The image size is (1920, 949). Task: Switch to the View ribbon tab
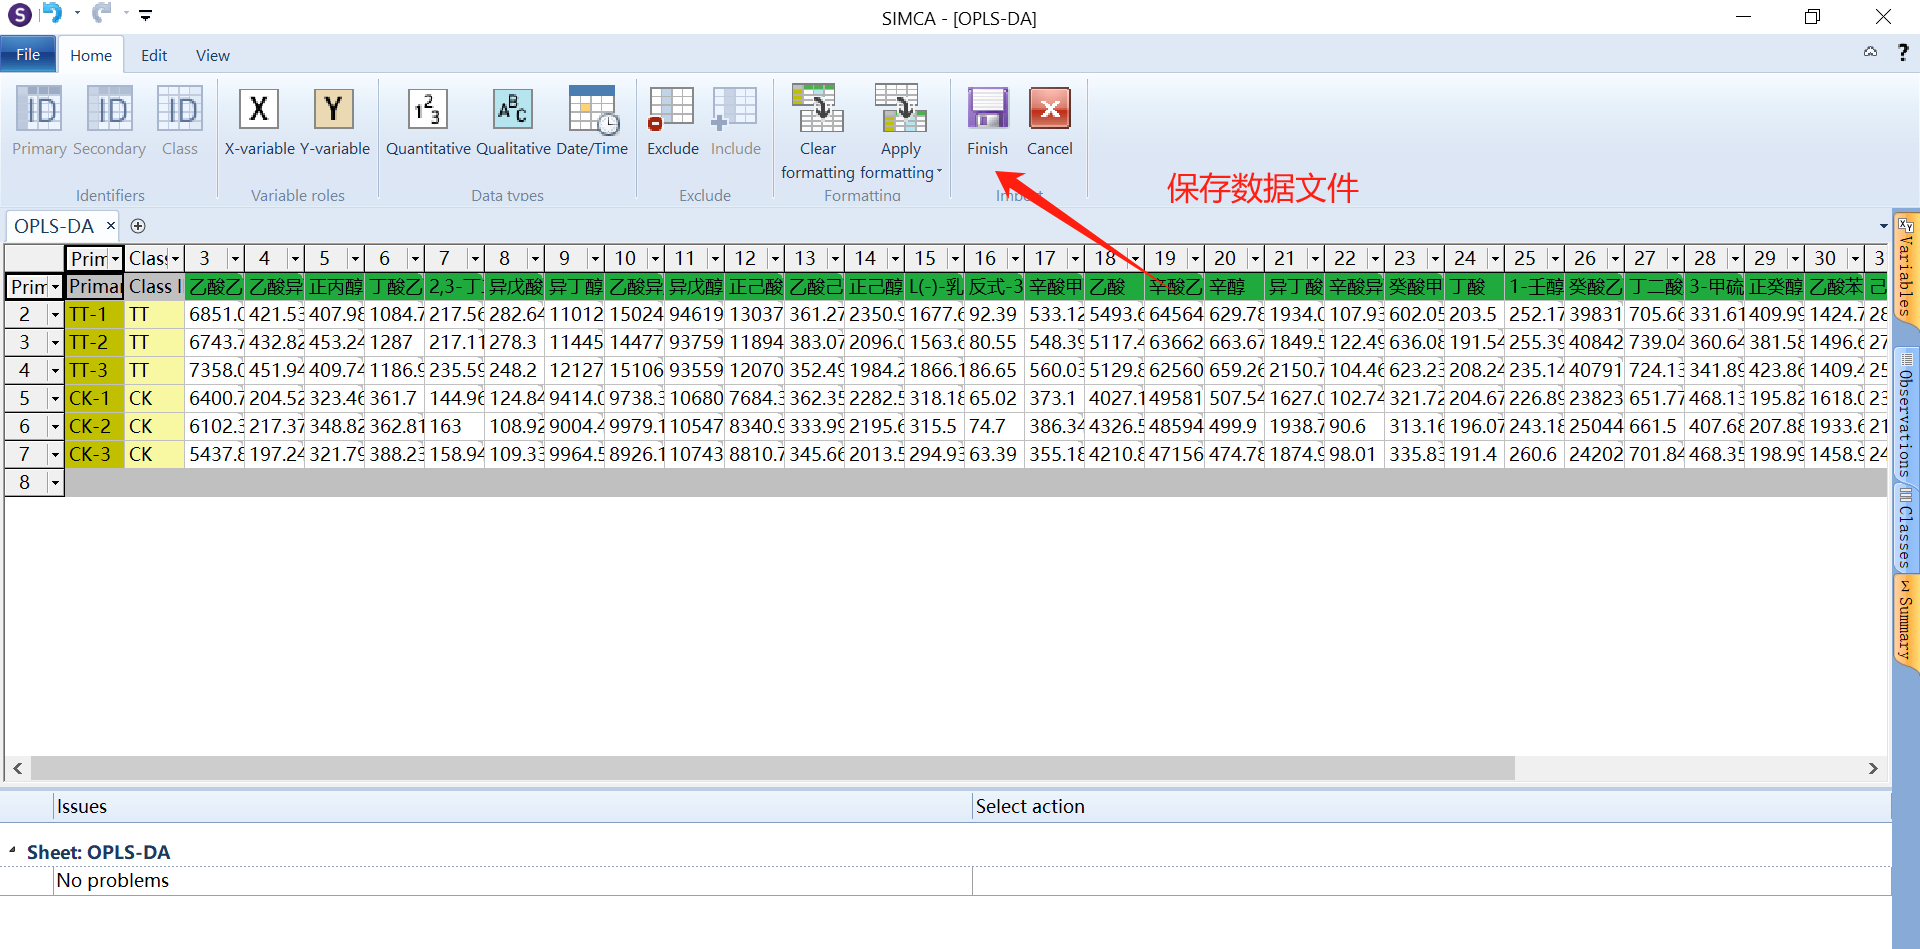[212, 56]
